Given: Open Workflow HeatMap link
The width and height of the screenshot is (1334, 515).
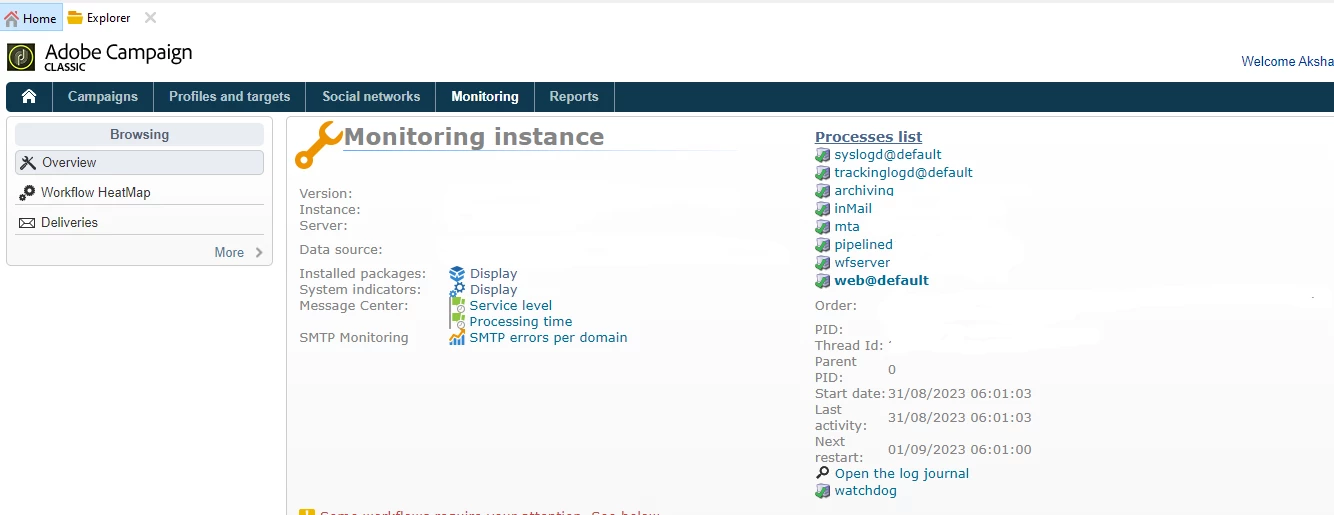Looking at the screenshot, I should click(96, 192).
